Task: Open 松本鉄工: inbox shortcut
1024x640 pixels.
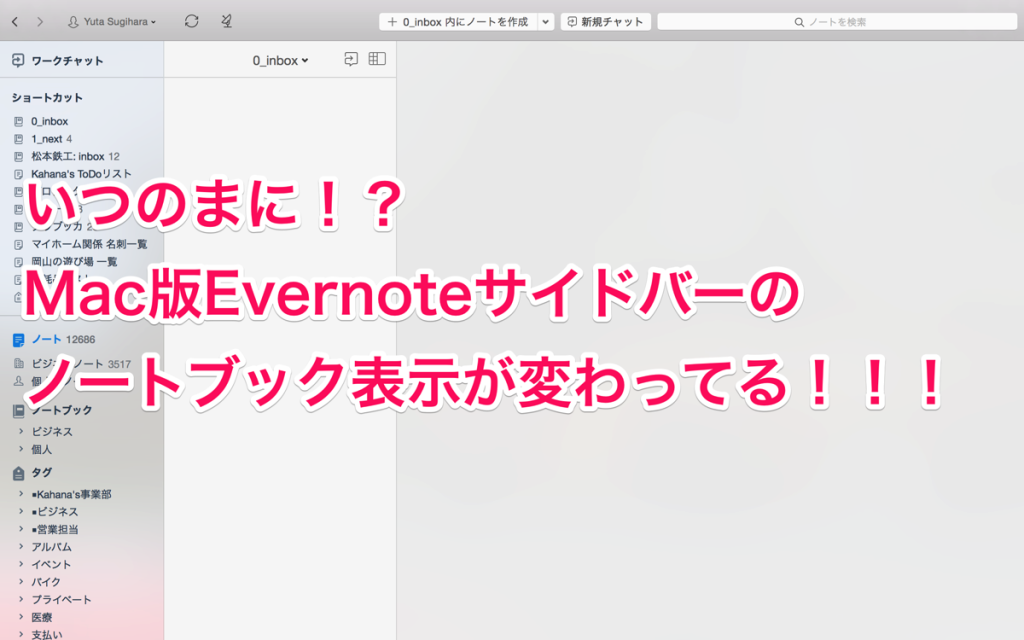Action: point(75,156)
